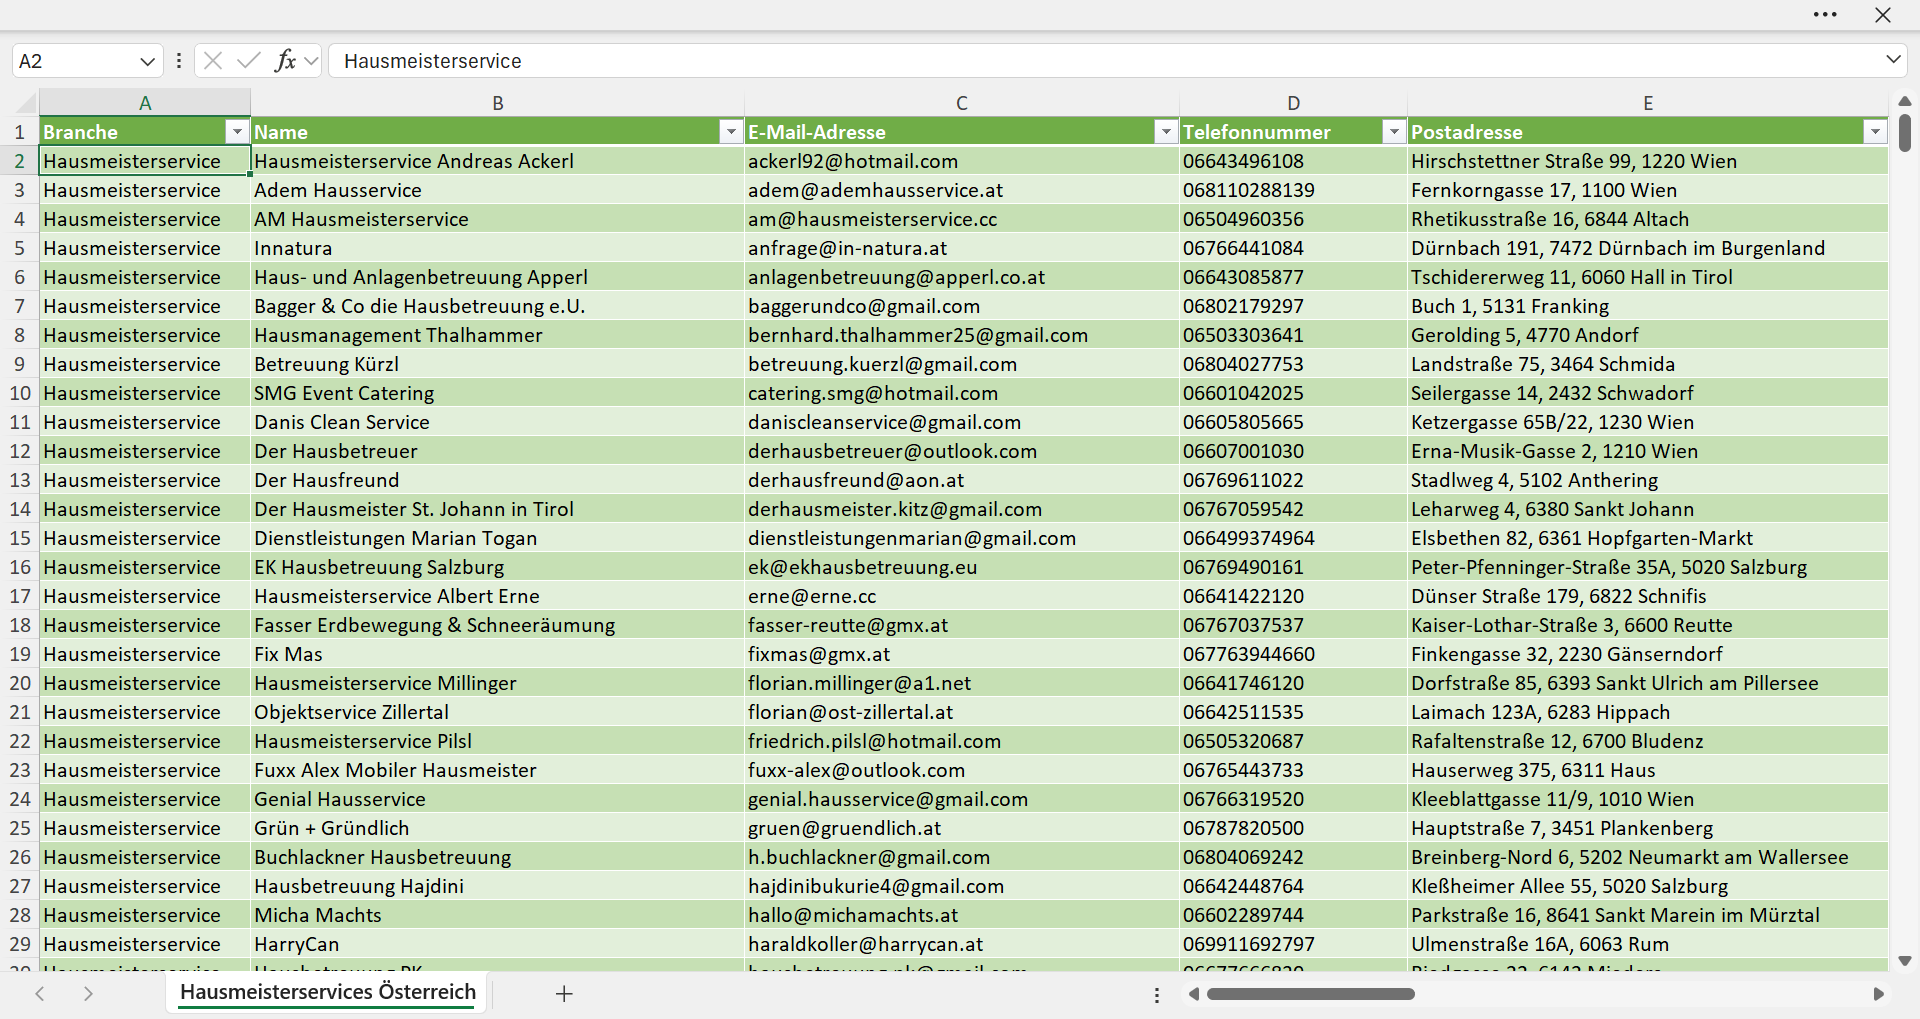Go to next sheet with right arrow
Screen dimensions: 1920x1019
[88, 993]
